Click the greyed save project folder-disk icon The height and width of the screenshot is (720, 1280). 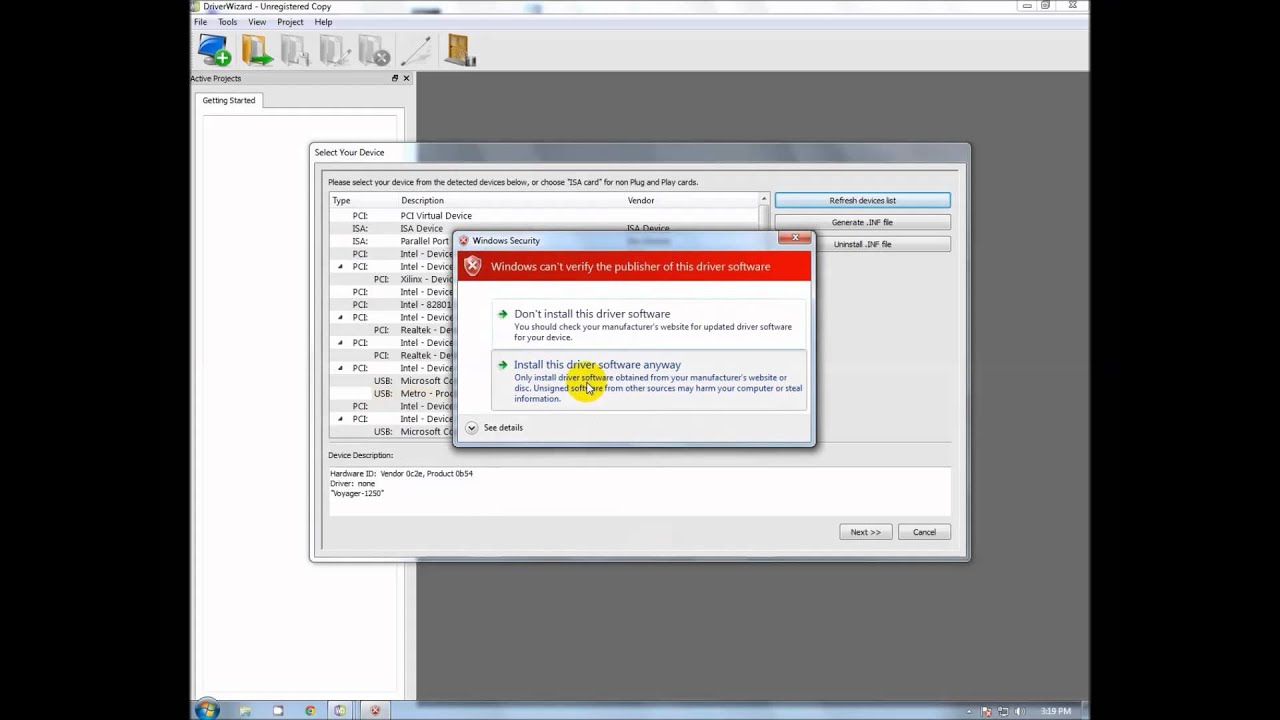coord(295,50)
